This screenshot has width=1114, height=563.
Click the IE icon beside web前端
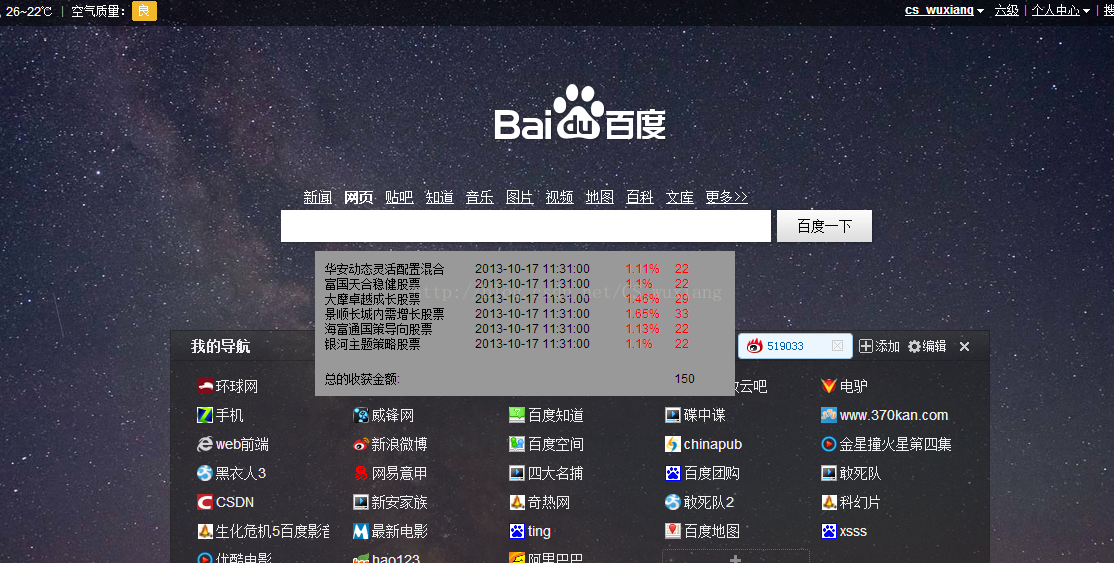[205, 444]
